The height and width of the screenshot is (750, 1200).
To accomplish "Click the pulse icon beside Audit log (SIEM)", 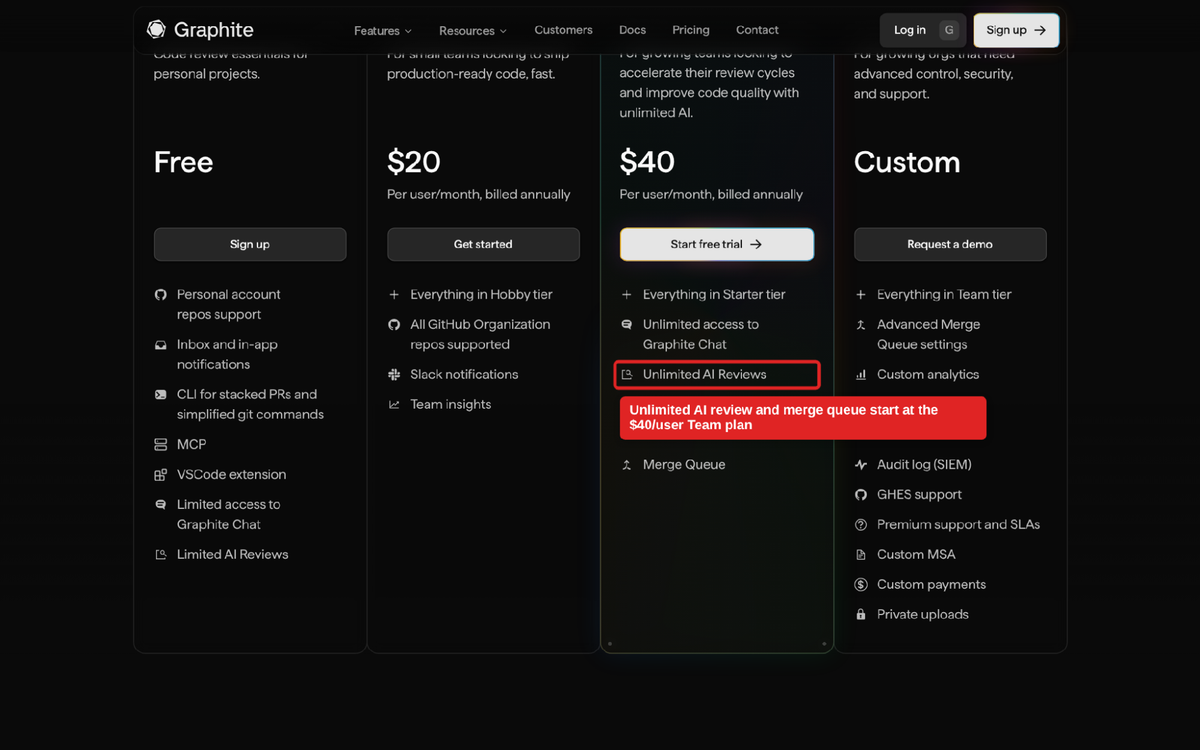I will 861,464.
